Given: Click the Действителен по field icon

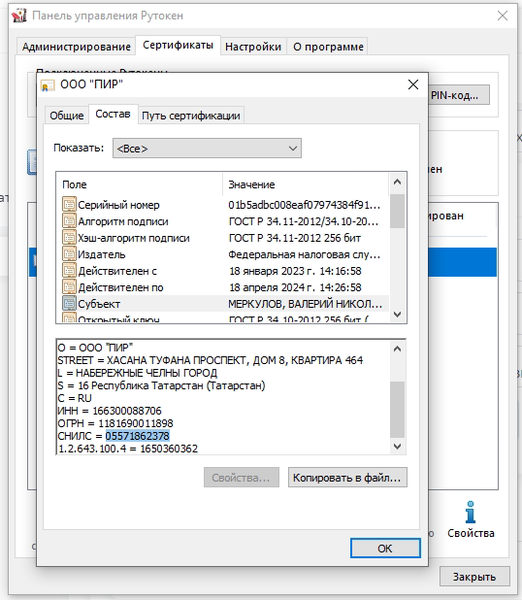Looking at the screenshot, I should 69,287.
